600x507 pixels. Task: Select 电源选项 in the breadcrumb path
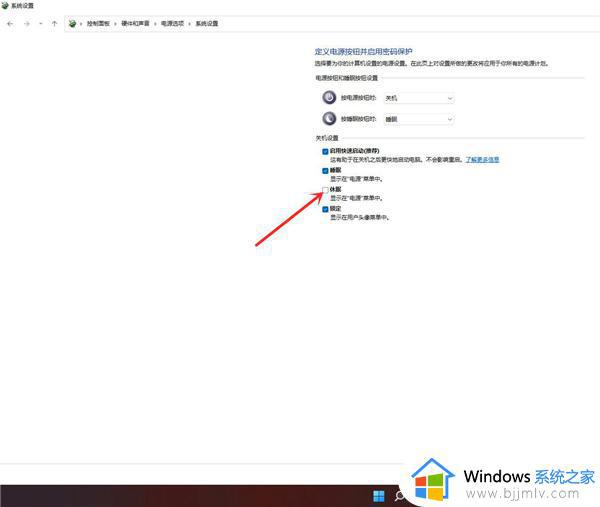[171, 22]
